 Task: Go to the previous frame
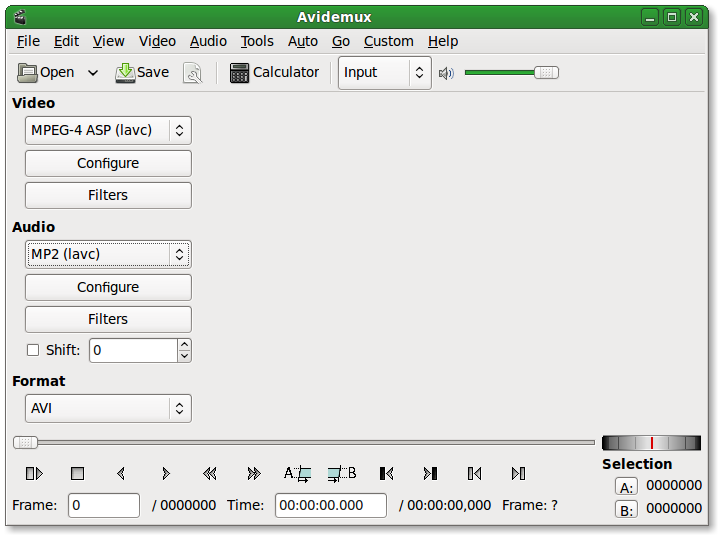coord(121,474)
